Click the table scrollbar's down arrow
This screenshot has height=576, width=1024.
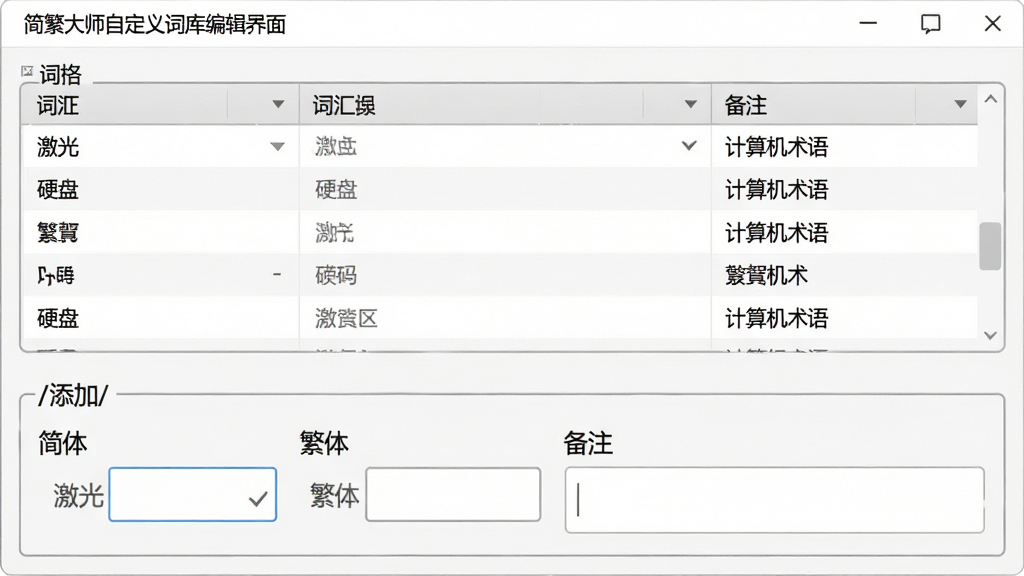coord(991,335)
